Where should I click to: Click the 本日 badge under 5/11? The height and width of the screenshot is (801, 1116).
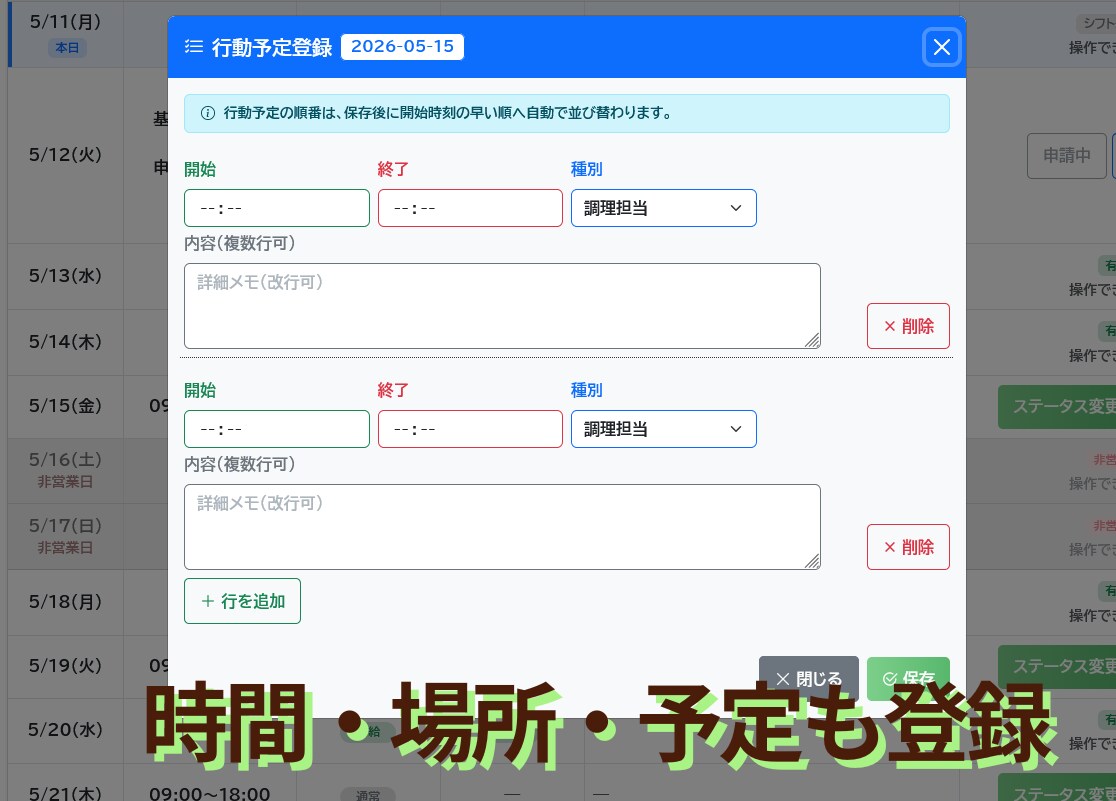coord(67,48)
